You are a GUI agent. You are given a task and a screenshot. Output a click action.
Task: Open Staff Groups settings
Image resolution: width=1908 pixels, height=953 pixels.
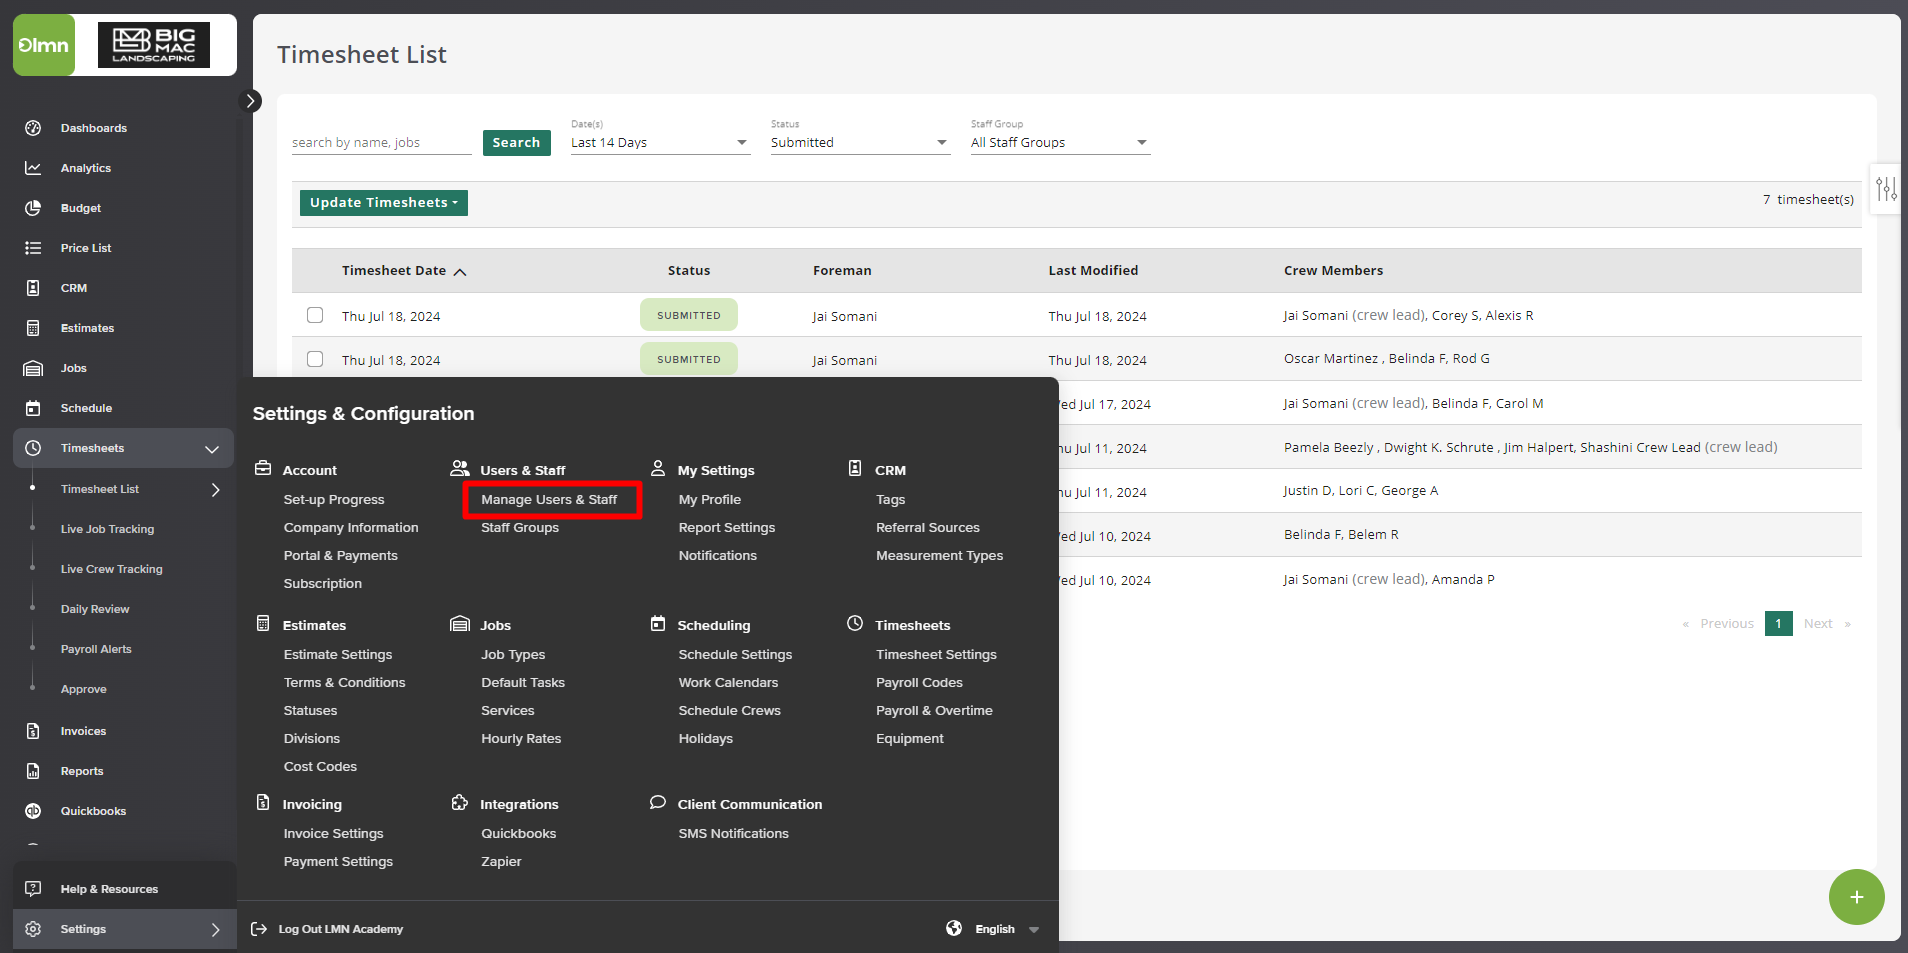coord(520,528)
